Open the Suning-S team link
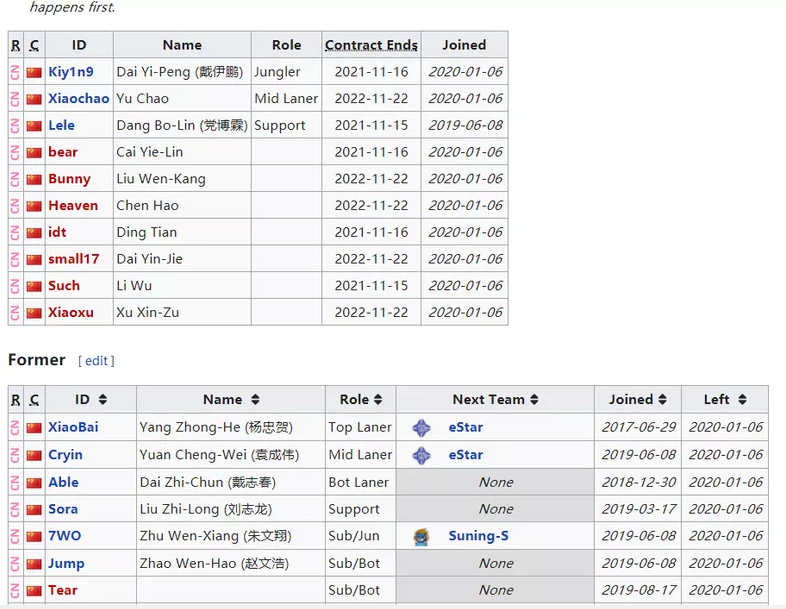786x609 pixels. (478, 536)
